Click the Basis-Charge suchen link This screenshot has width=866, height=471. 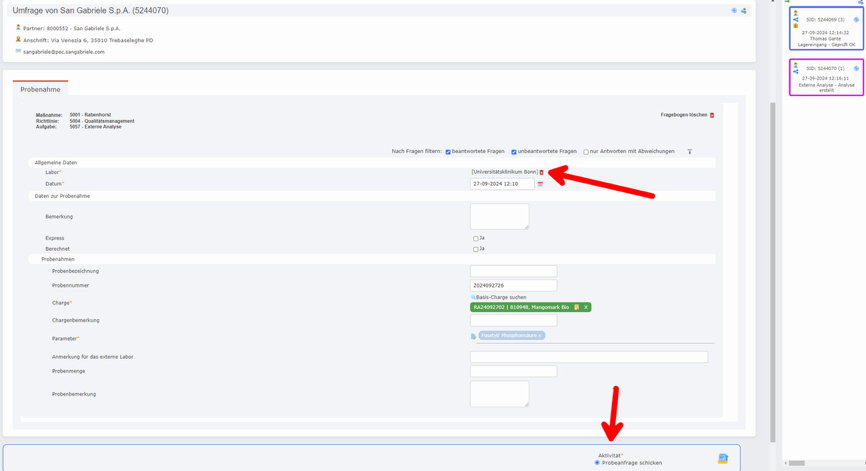pyautogui.click(x=500, y=297)
